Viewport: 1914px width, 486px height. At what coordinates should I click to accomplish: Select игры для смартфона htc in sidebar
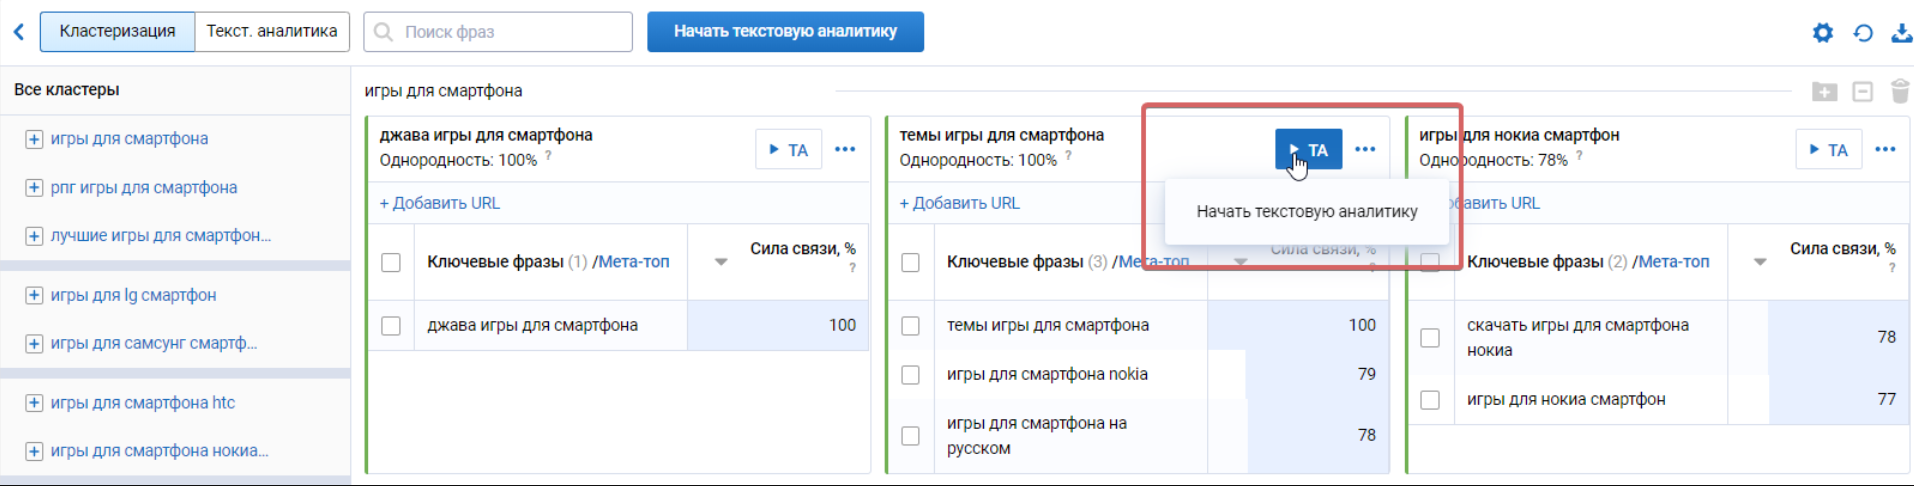(x=143, y=403)
